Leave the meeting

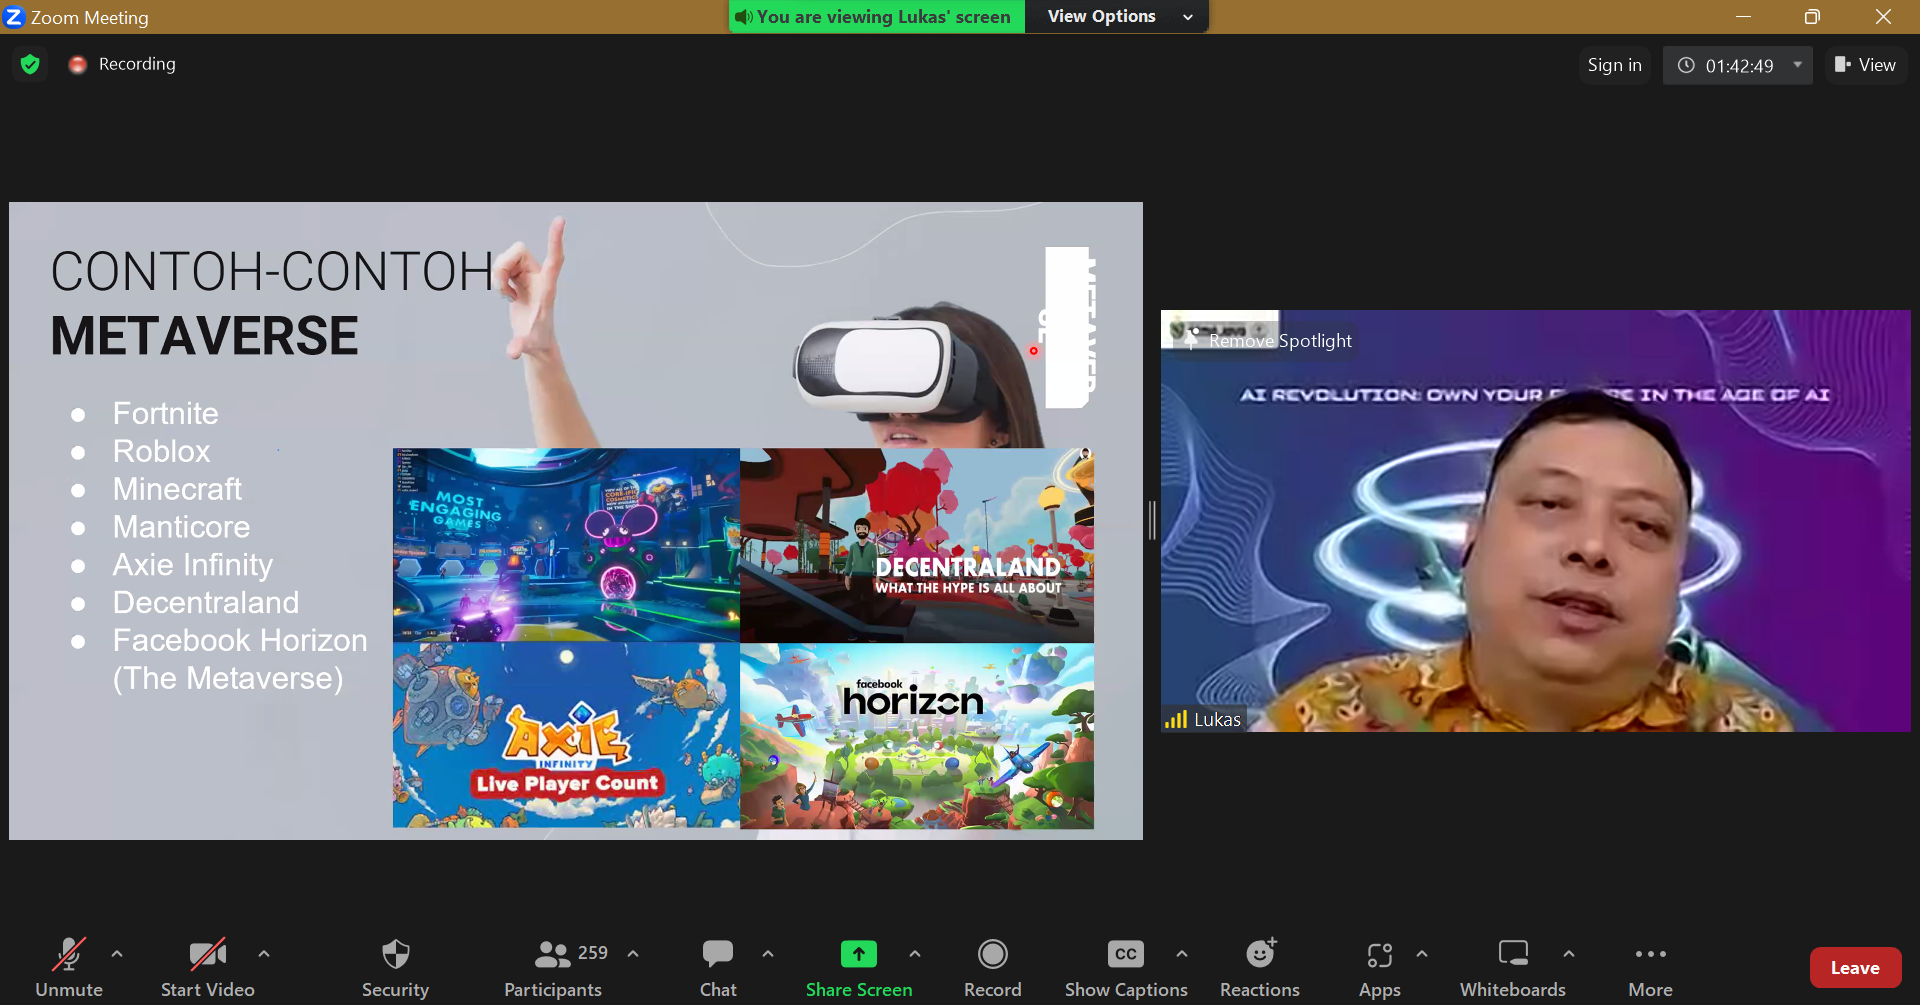(x=1855, y=967)
